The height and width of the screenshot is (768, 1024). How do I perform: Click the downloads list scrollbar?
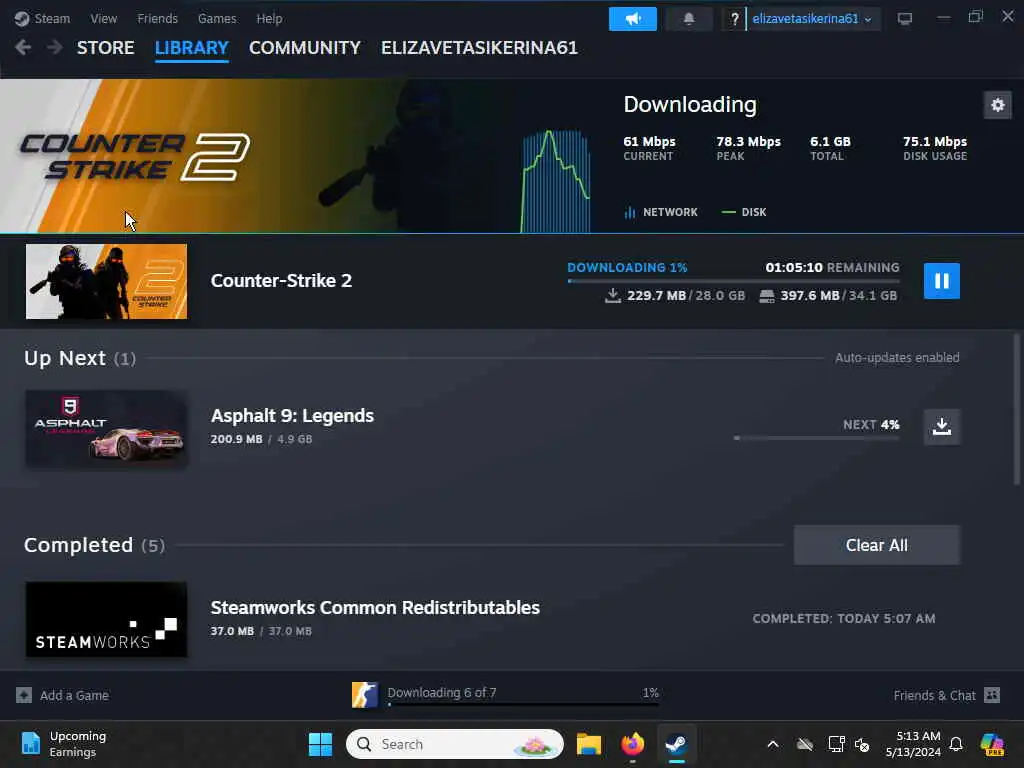click(x=1016, y=409)
